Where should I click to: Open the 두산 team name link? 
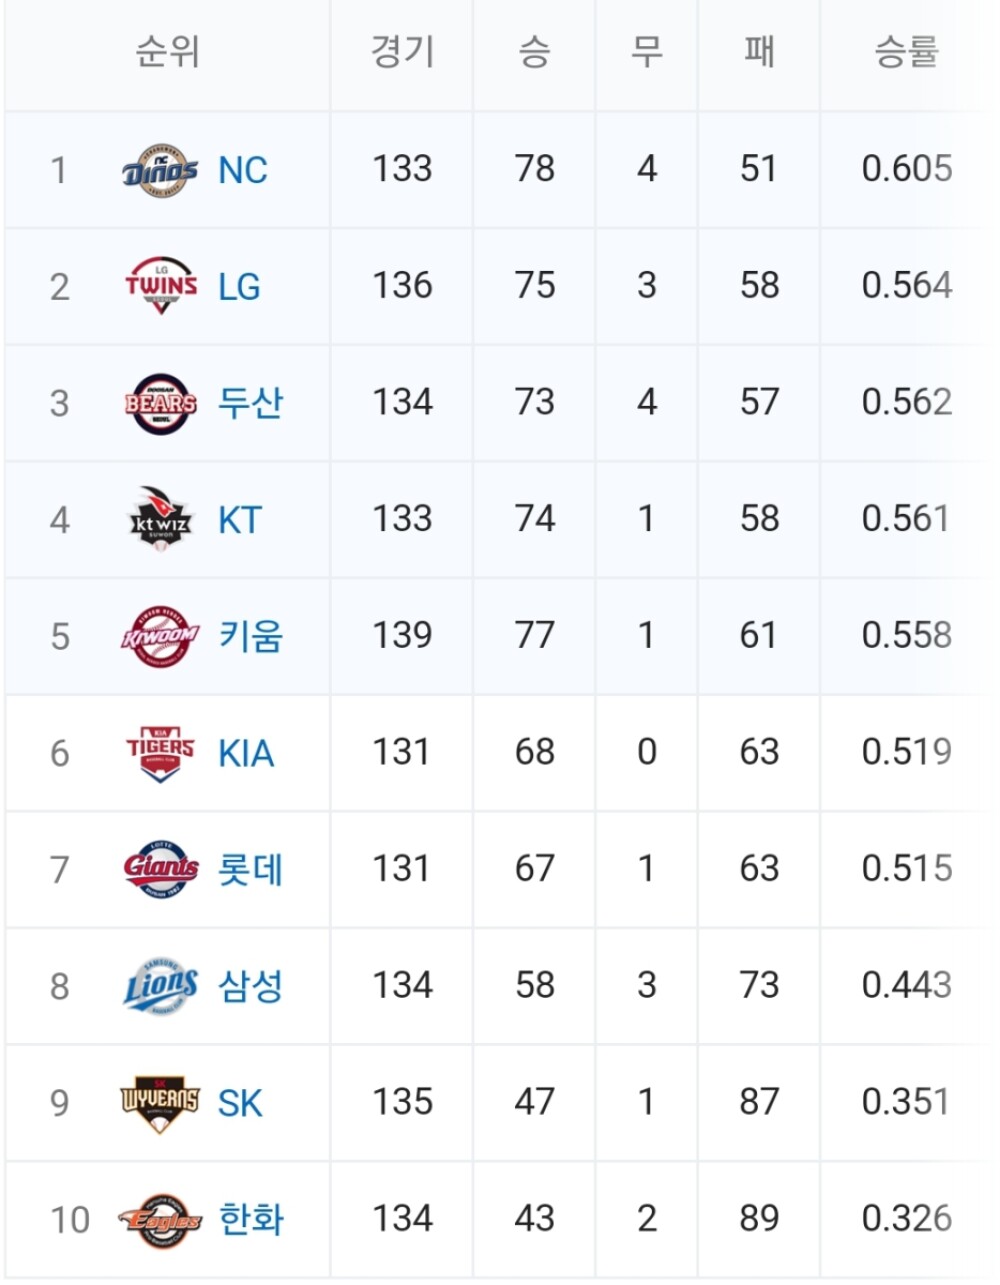click(251, 403)
